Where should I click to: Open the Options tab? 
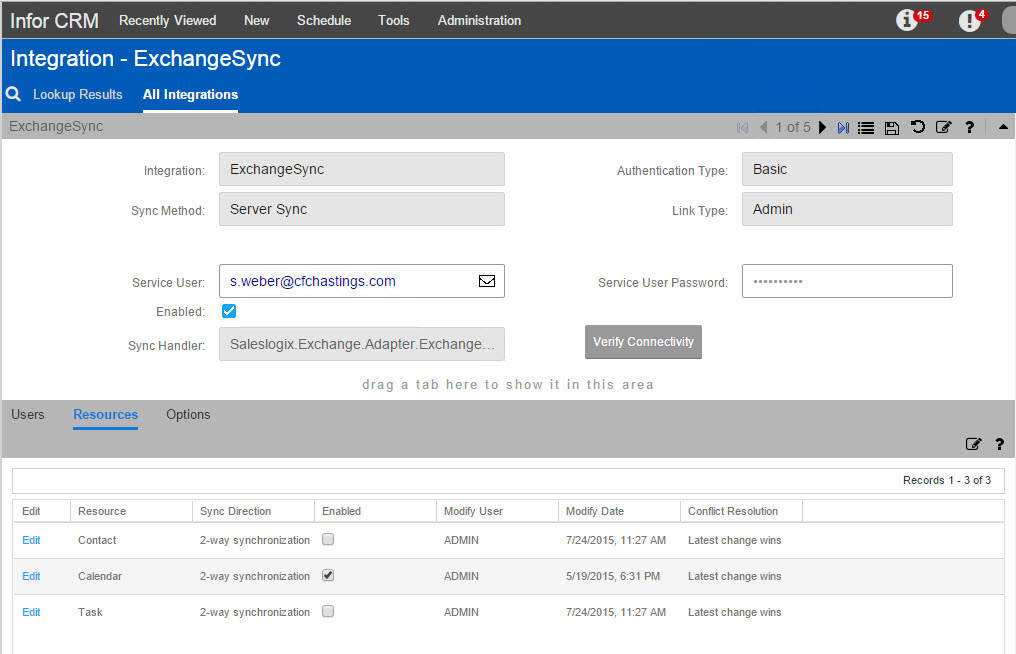coord(188,414)
